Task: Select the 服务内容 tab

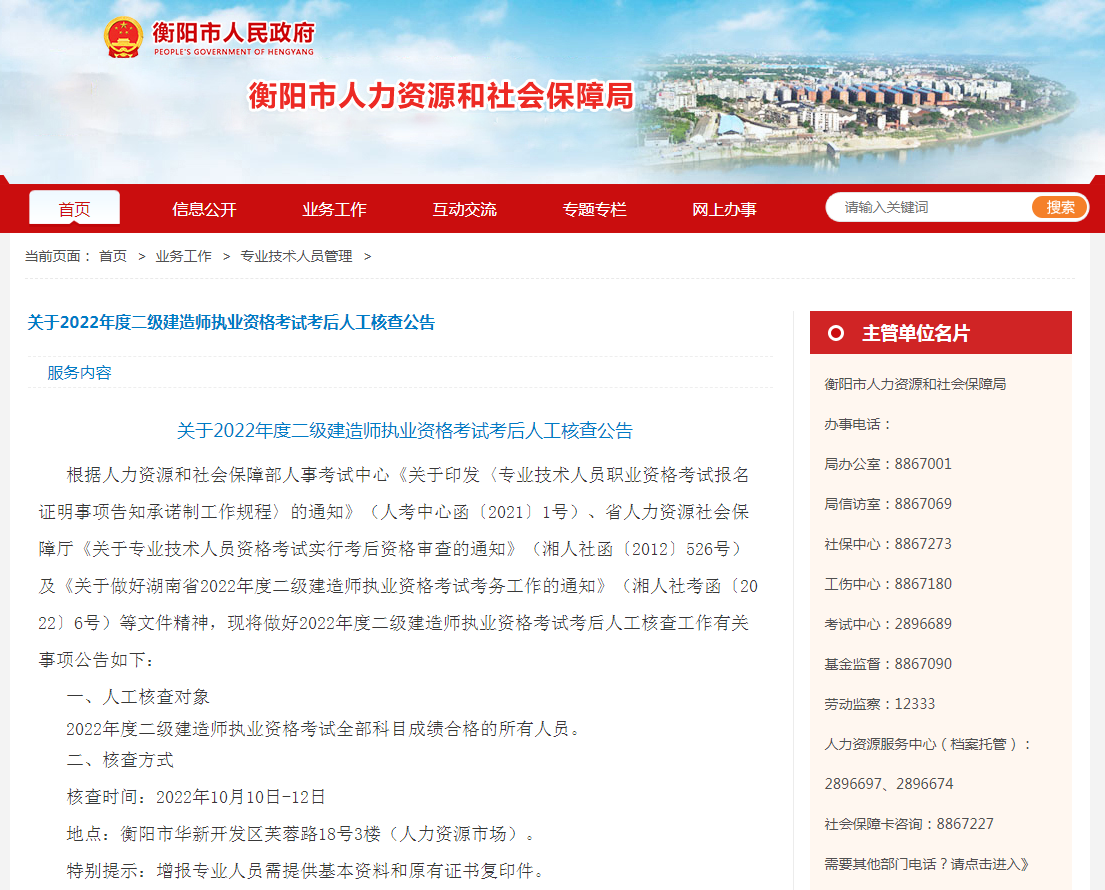Action: 80,373
